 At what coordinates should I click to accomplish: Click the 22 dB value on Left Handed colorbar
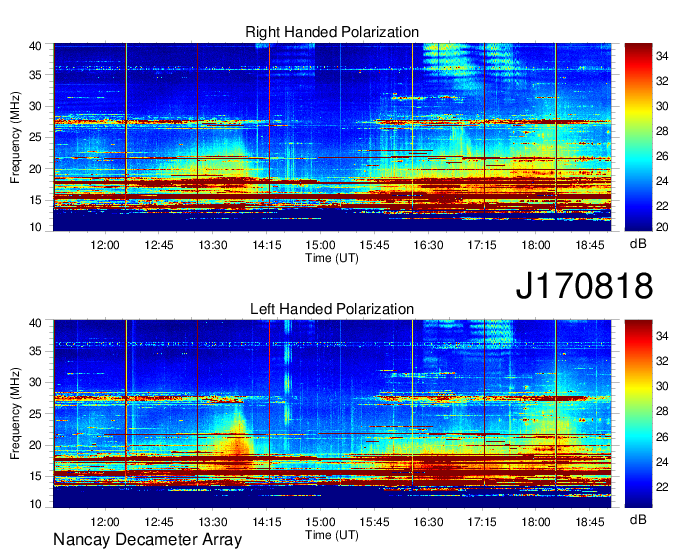click(x=662, y=487)
